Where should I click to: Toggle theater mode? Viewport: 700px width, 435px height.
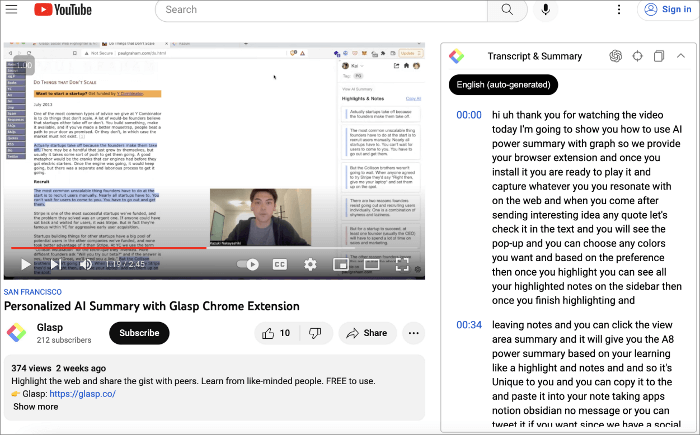pos(371,264)
